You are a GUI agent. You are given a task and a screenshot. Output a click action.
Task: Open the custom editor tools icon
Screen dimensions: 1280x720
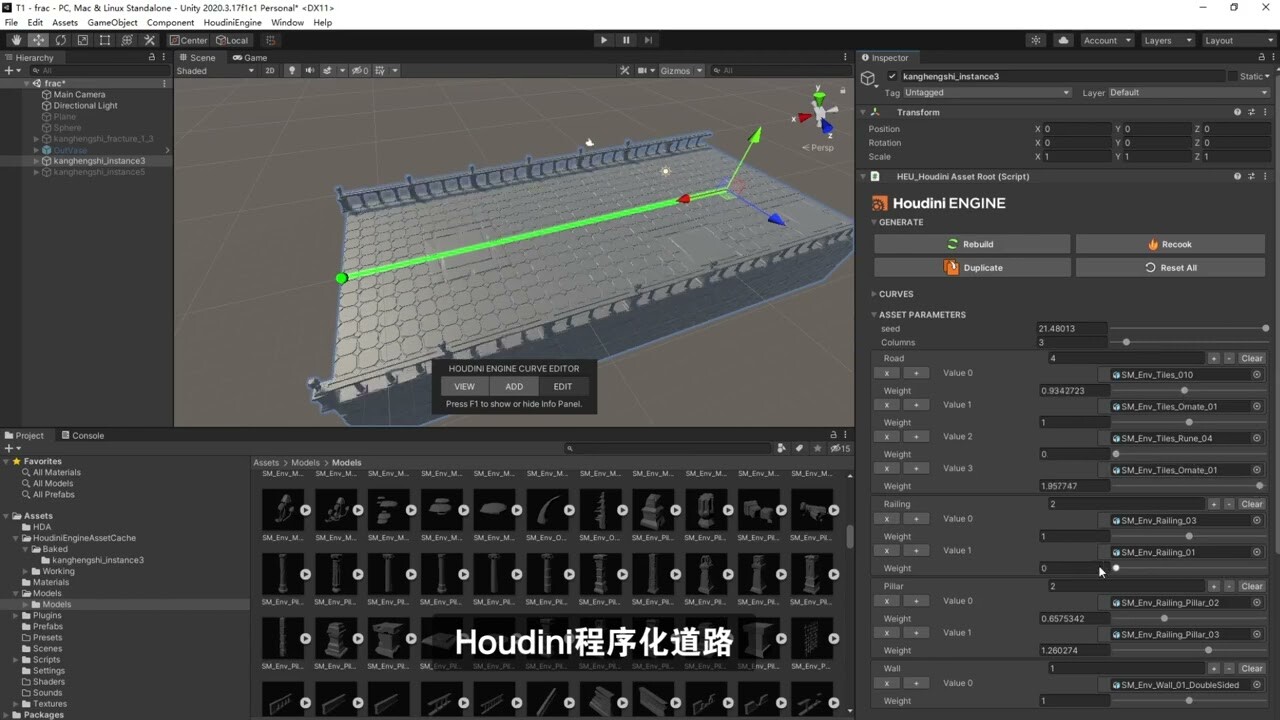[x=149, y=40]
